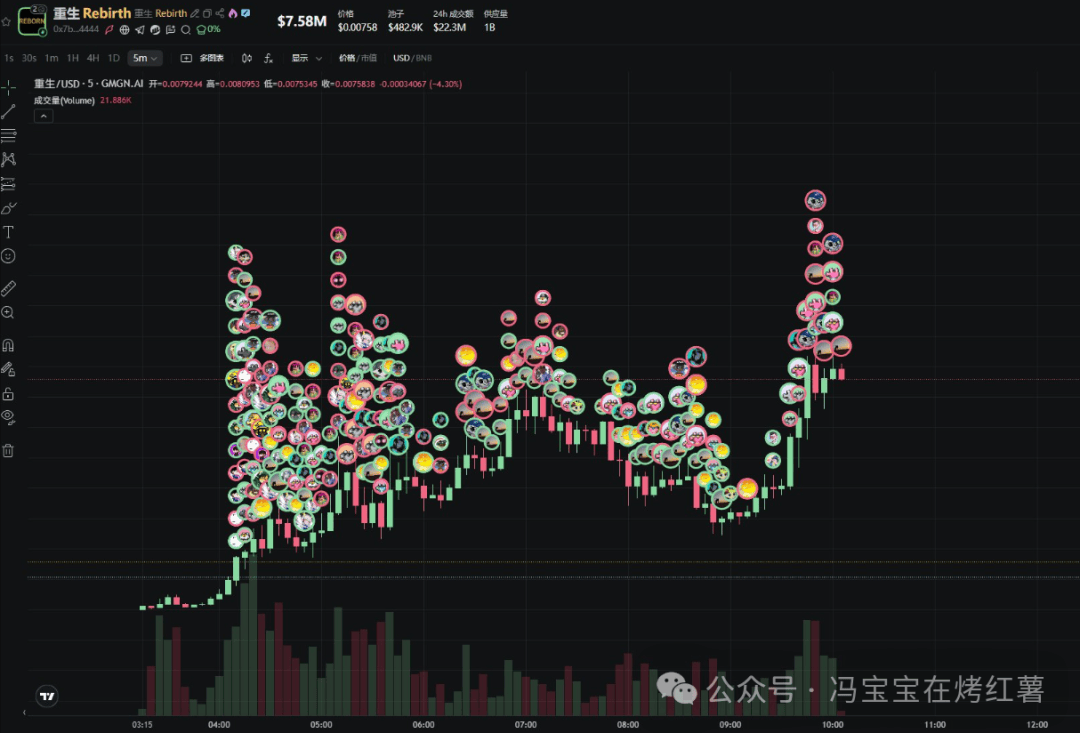1080x733 pixels.
Task: Activate the zoom in tool
Action: pyautogui.click(x=8, y=313)
